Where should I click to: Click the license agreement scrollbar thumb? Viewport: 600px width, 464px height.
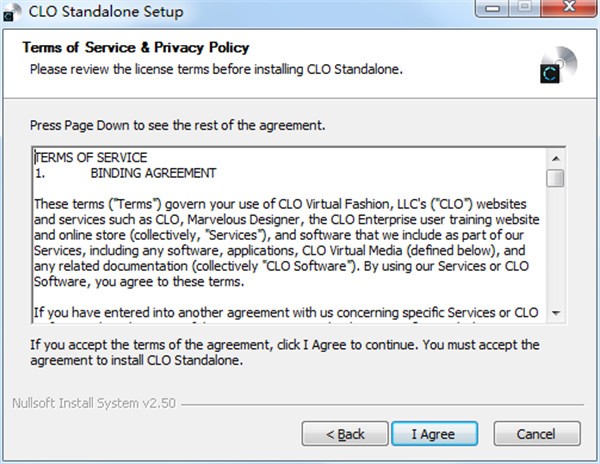(555, 178)
